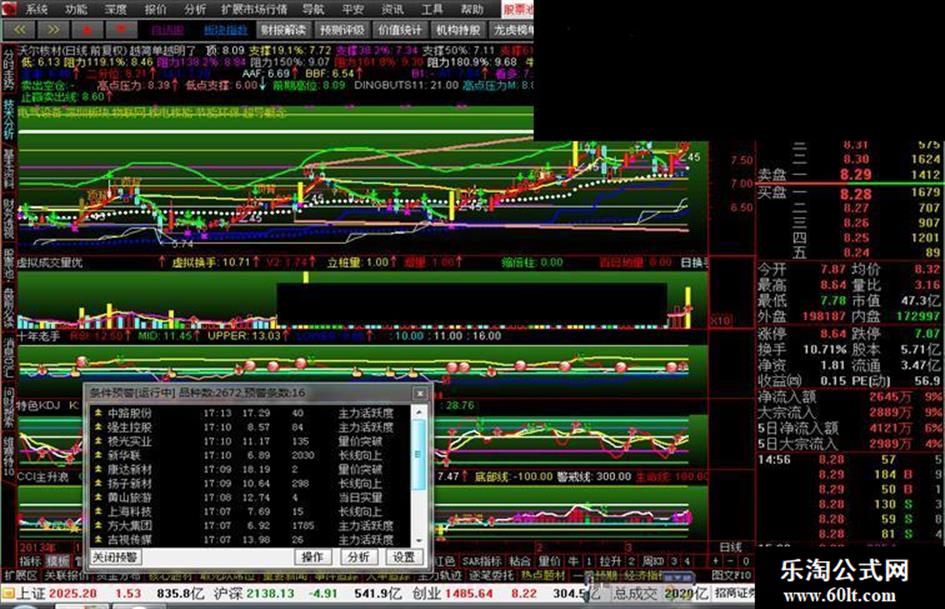
Task: Click the 分析 button in alert dialog
Action: pos(358,557)
